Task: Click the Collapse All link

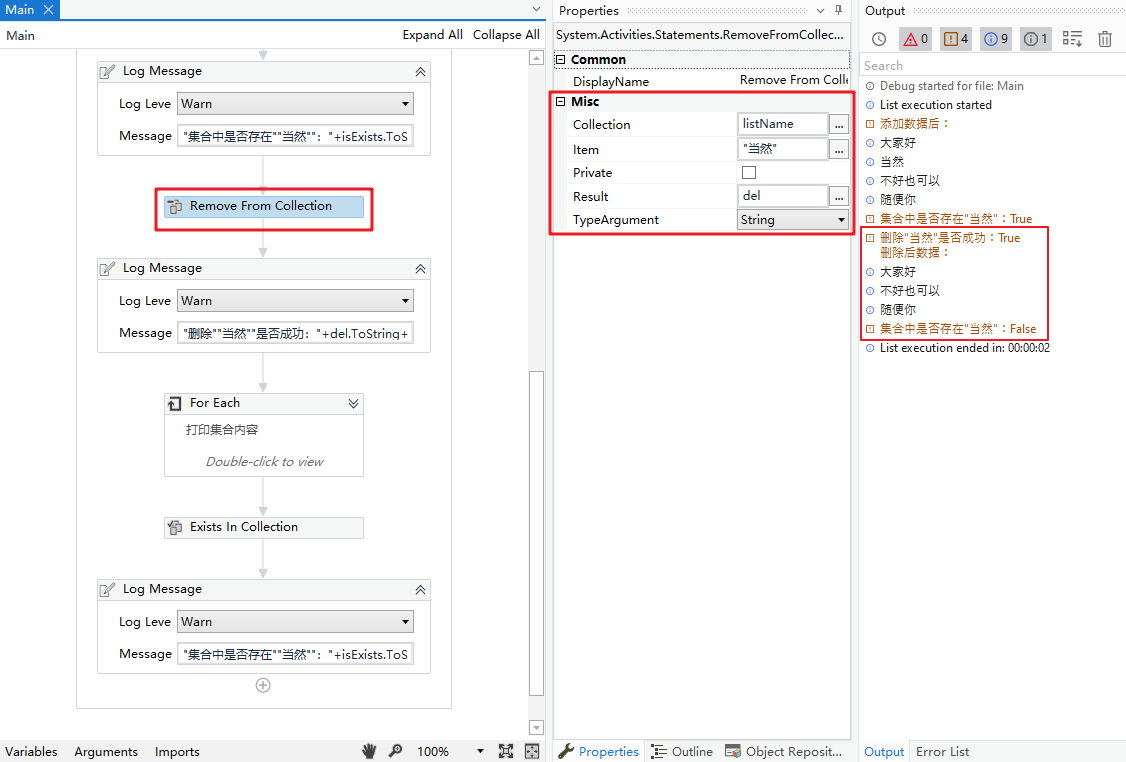Action: point(506,34)
